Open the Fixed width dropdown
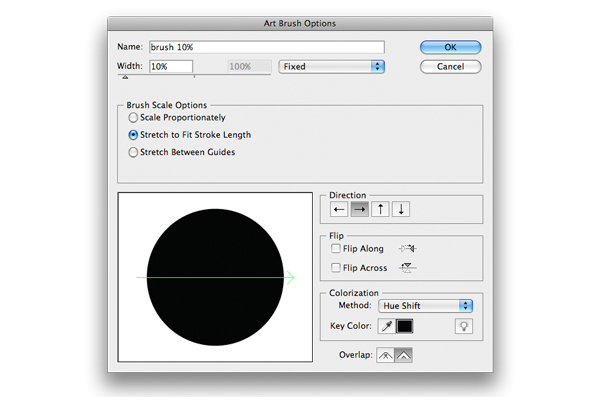600x400 pixels. pyautogui.click(x=331, y=67)
